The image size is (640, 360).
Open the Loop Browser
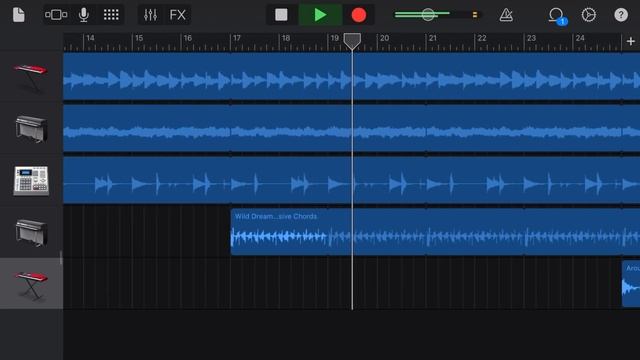pos(556,16)
